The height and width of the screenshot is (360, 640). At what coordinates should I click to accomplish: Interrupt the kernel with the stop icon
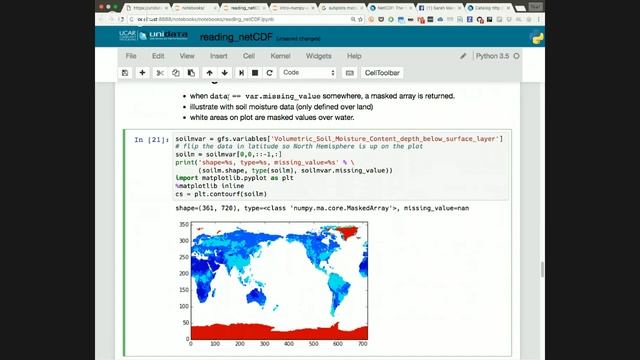[x=255, y=73]
